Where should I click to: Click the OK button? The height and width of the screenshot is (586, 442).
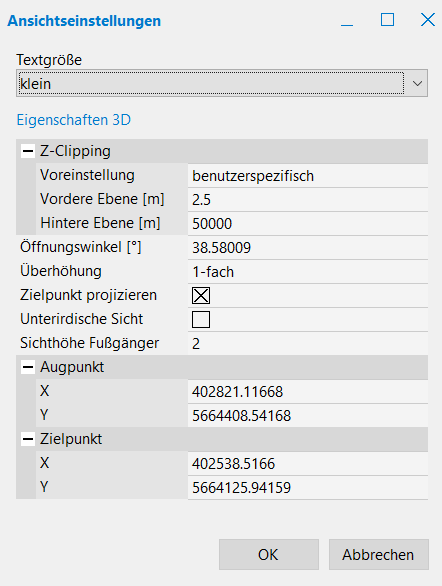(269, 555)
